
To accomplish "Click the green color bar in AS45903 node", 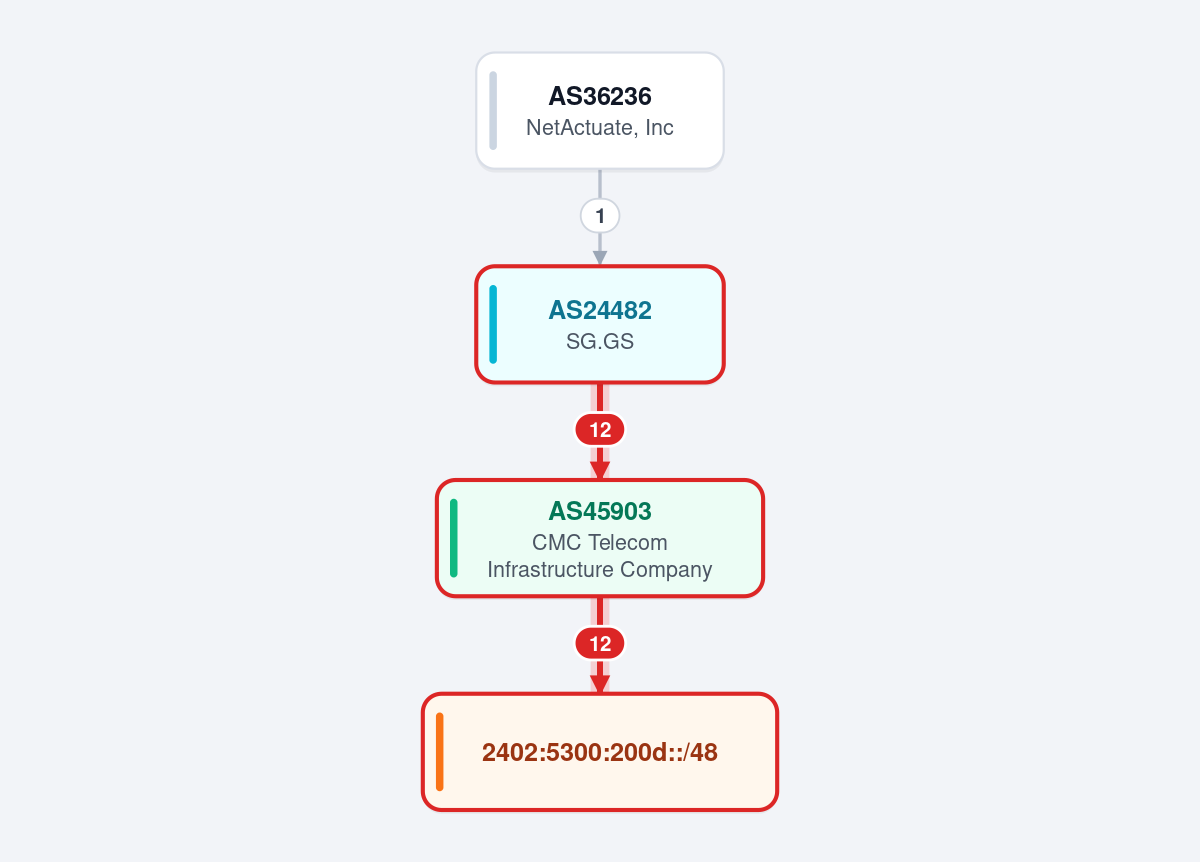I will coord(454,538).
